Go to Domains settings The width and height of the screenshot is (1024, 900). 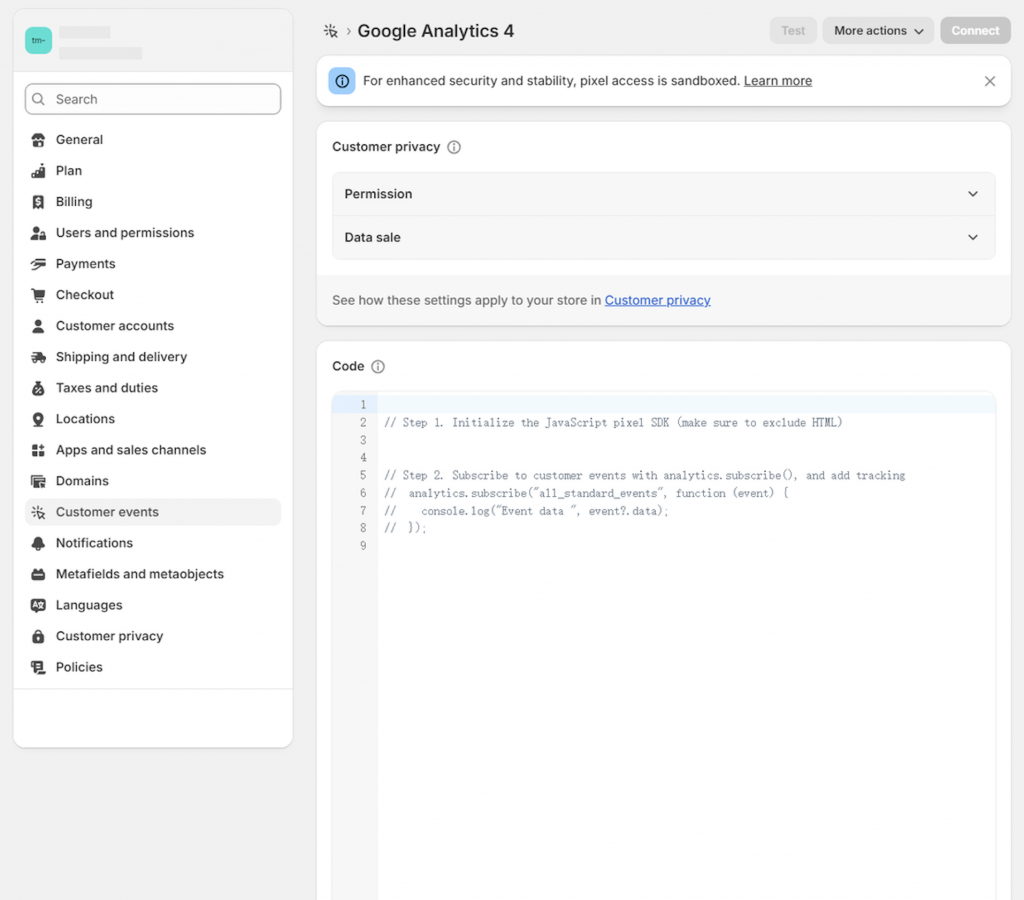pos(153,481)
